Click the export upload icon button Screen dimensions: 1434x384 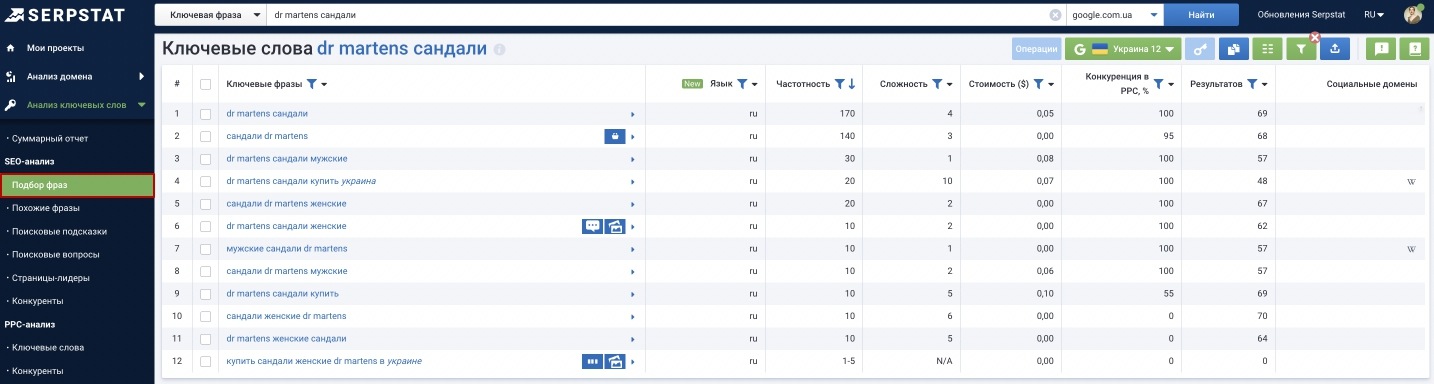tap(1335, 48)
